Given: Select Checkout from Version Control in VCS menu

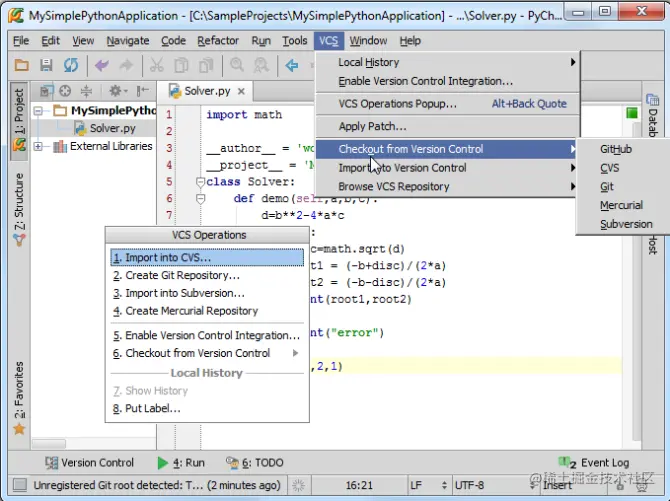Looking at the screenshot, I should (x=446, y=149).
